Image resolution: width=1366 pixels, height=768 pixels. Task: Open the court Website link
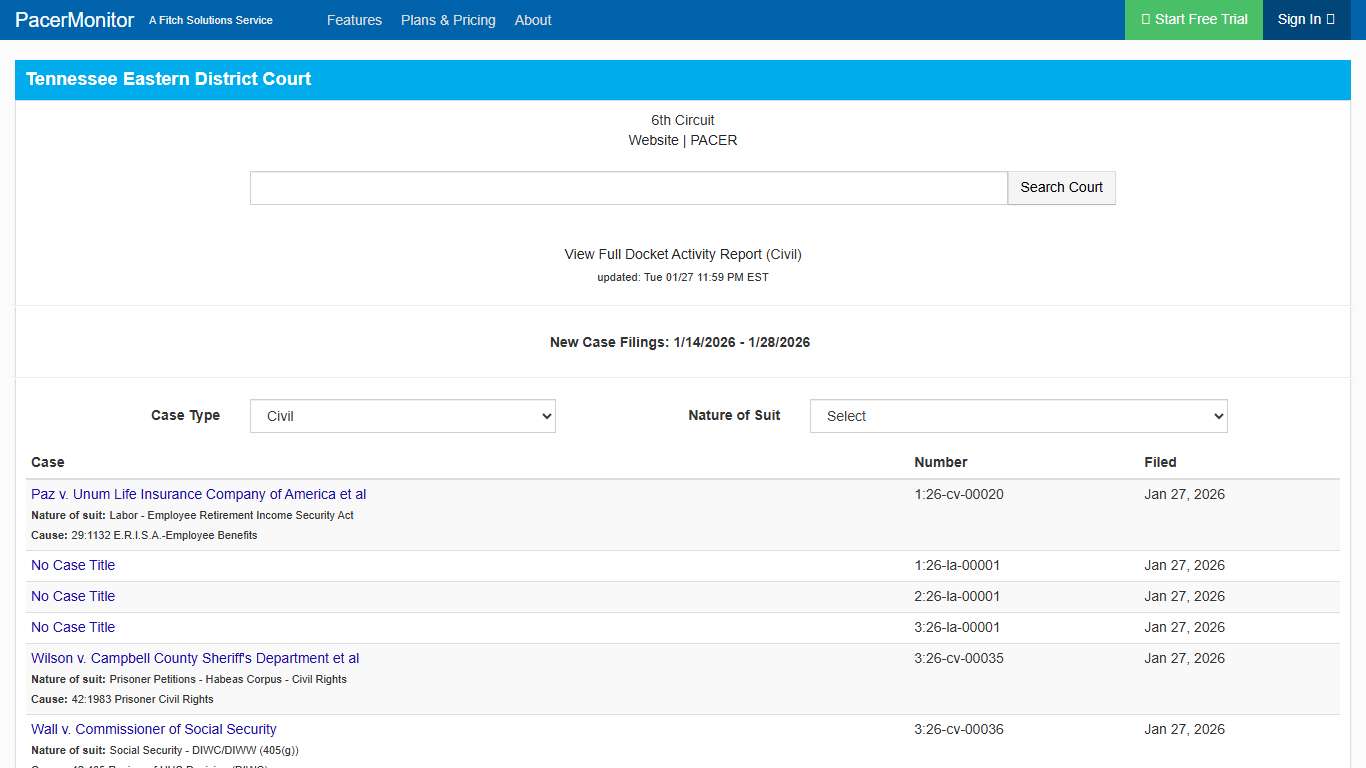[653, 140]
